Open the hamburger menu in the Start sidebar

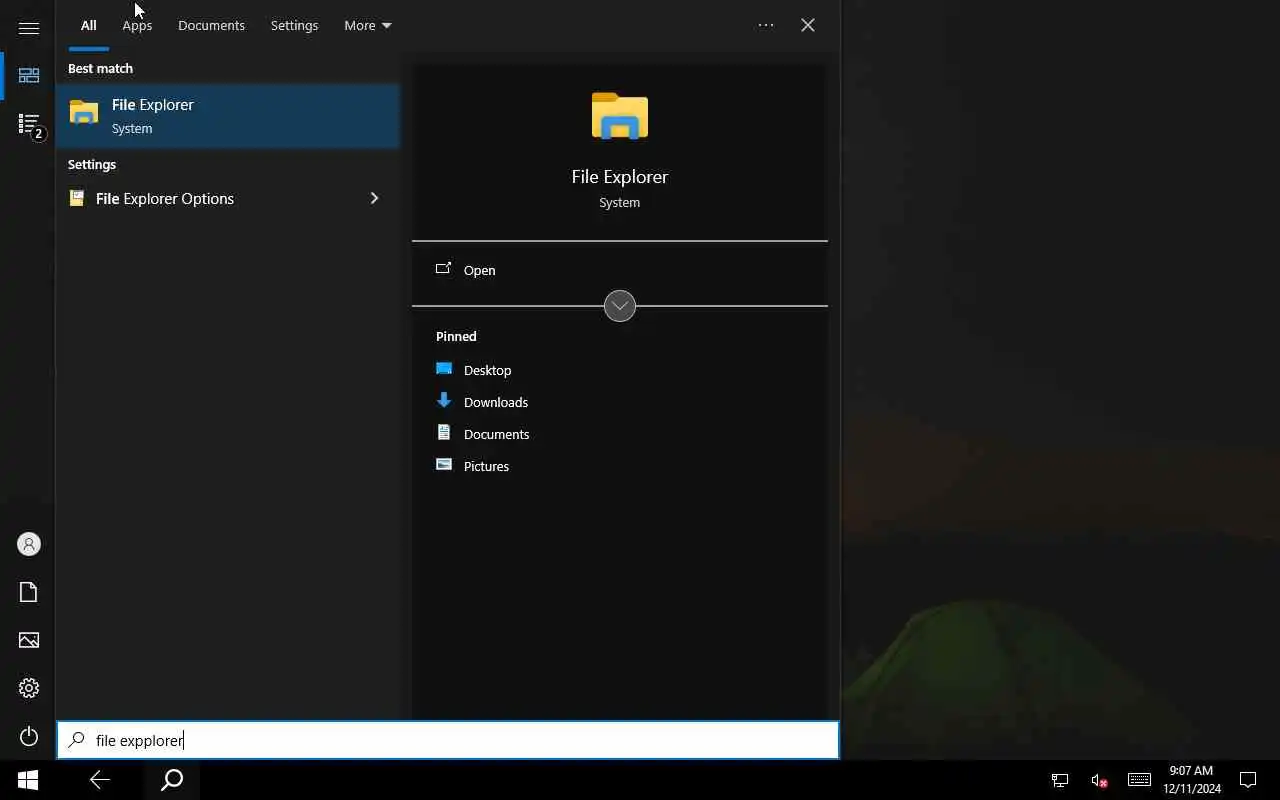click(28, 28)
